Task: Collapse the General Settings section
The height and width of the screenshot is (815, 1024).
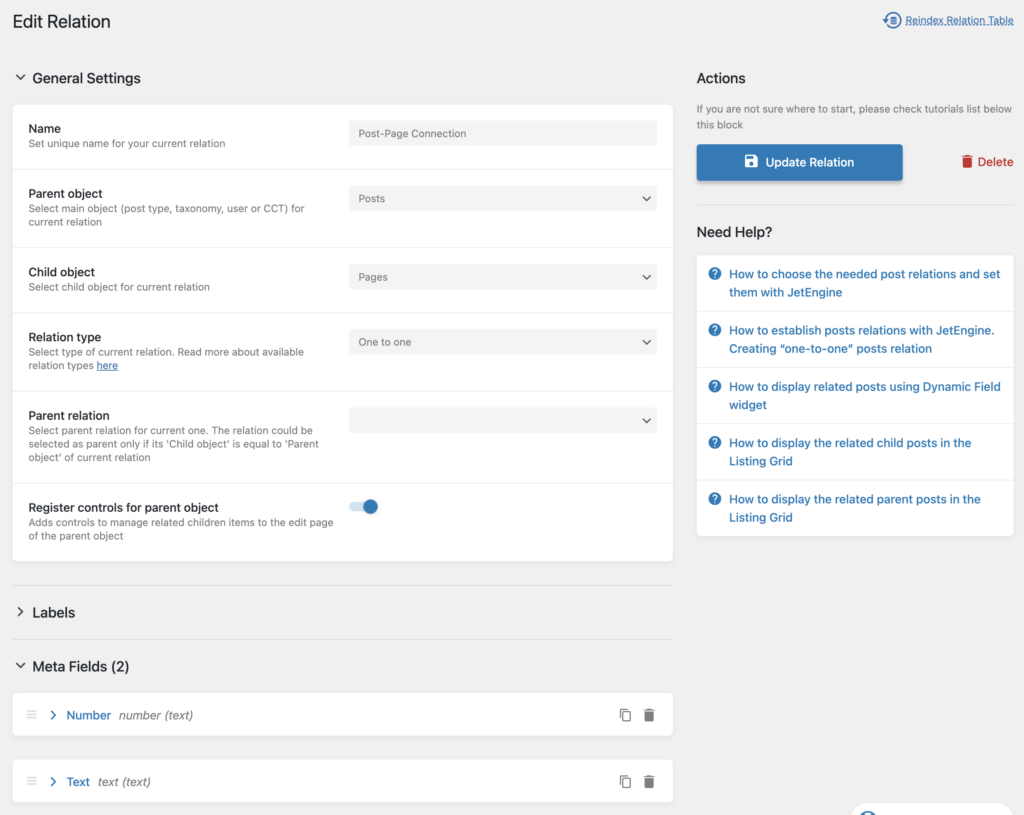Action: (20, 78)
